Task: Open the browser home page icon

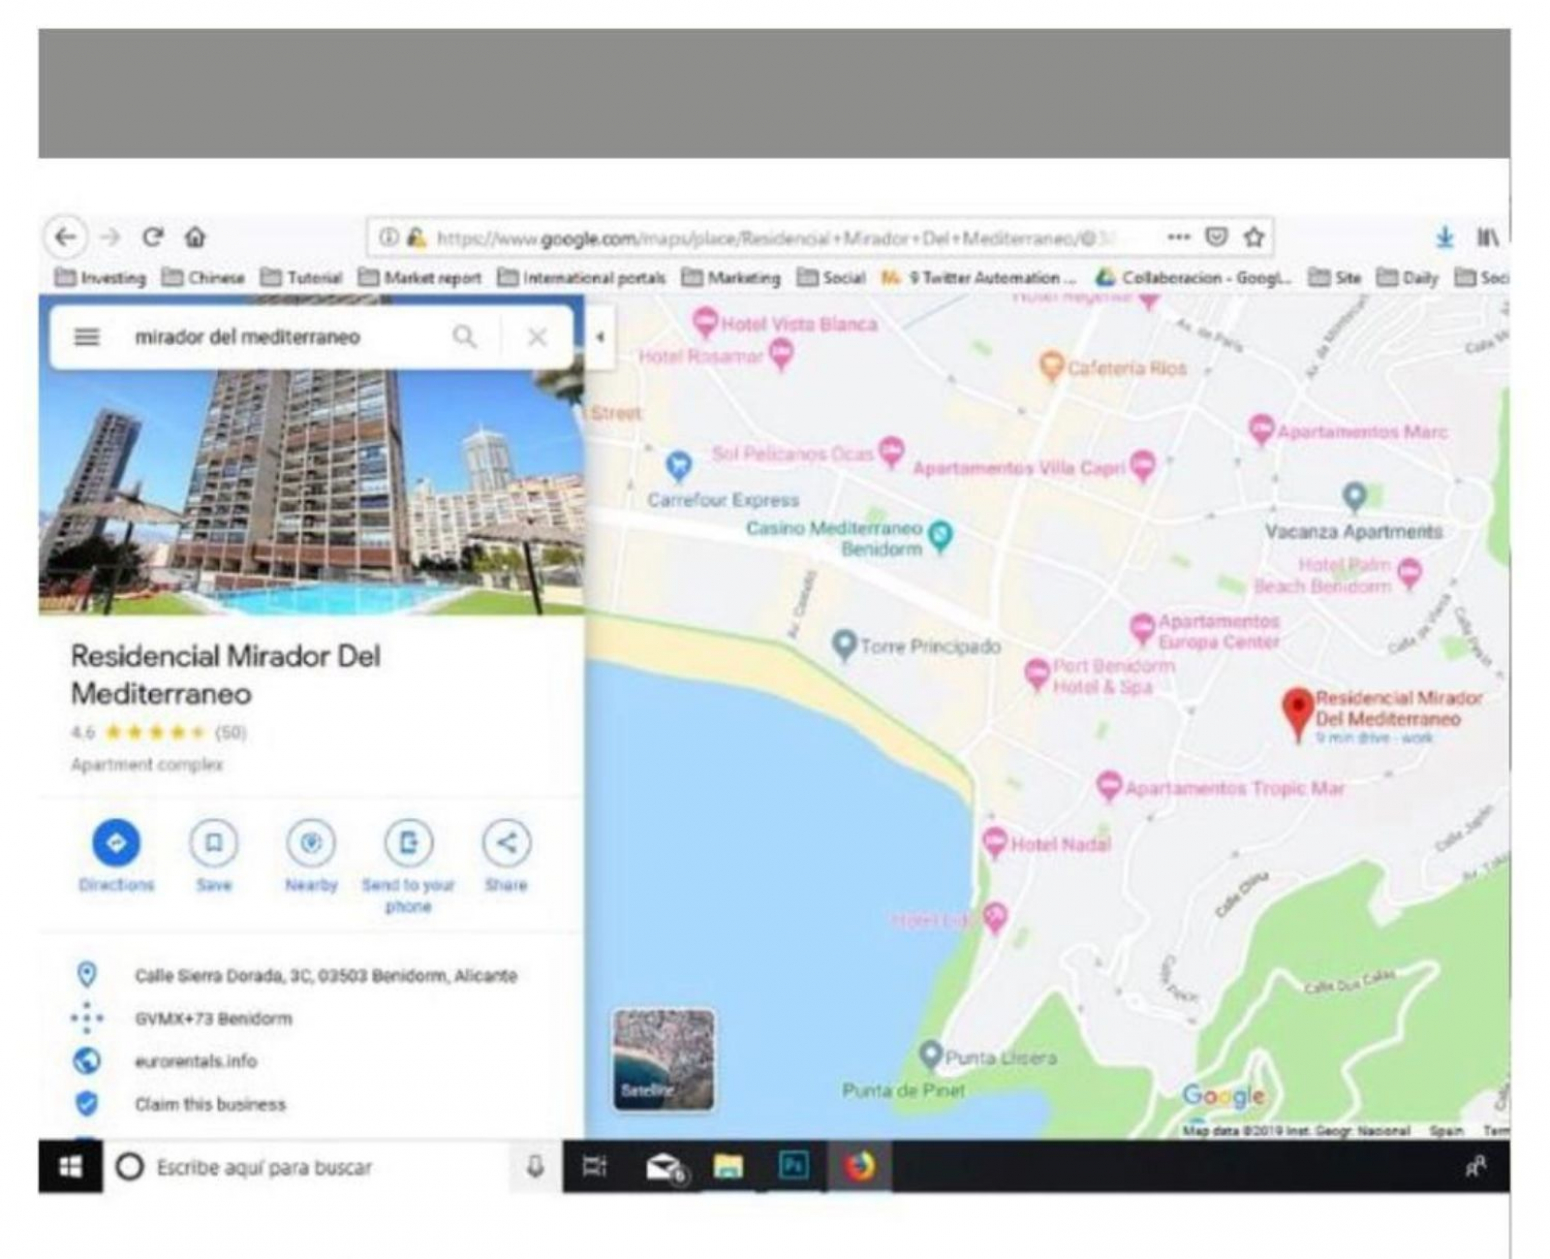Action: (195, 237)
